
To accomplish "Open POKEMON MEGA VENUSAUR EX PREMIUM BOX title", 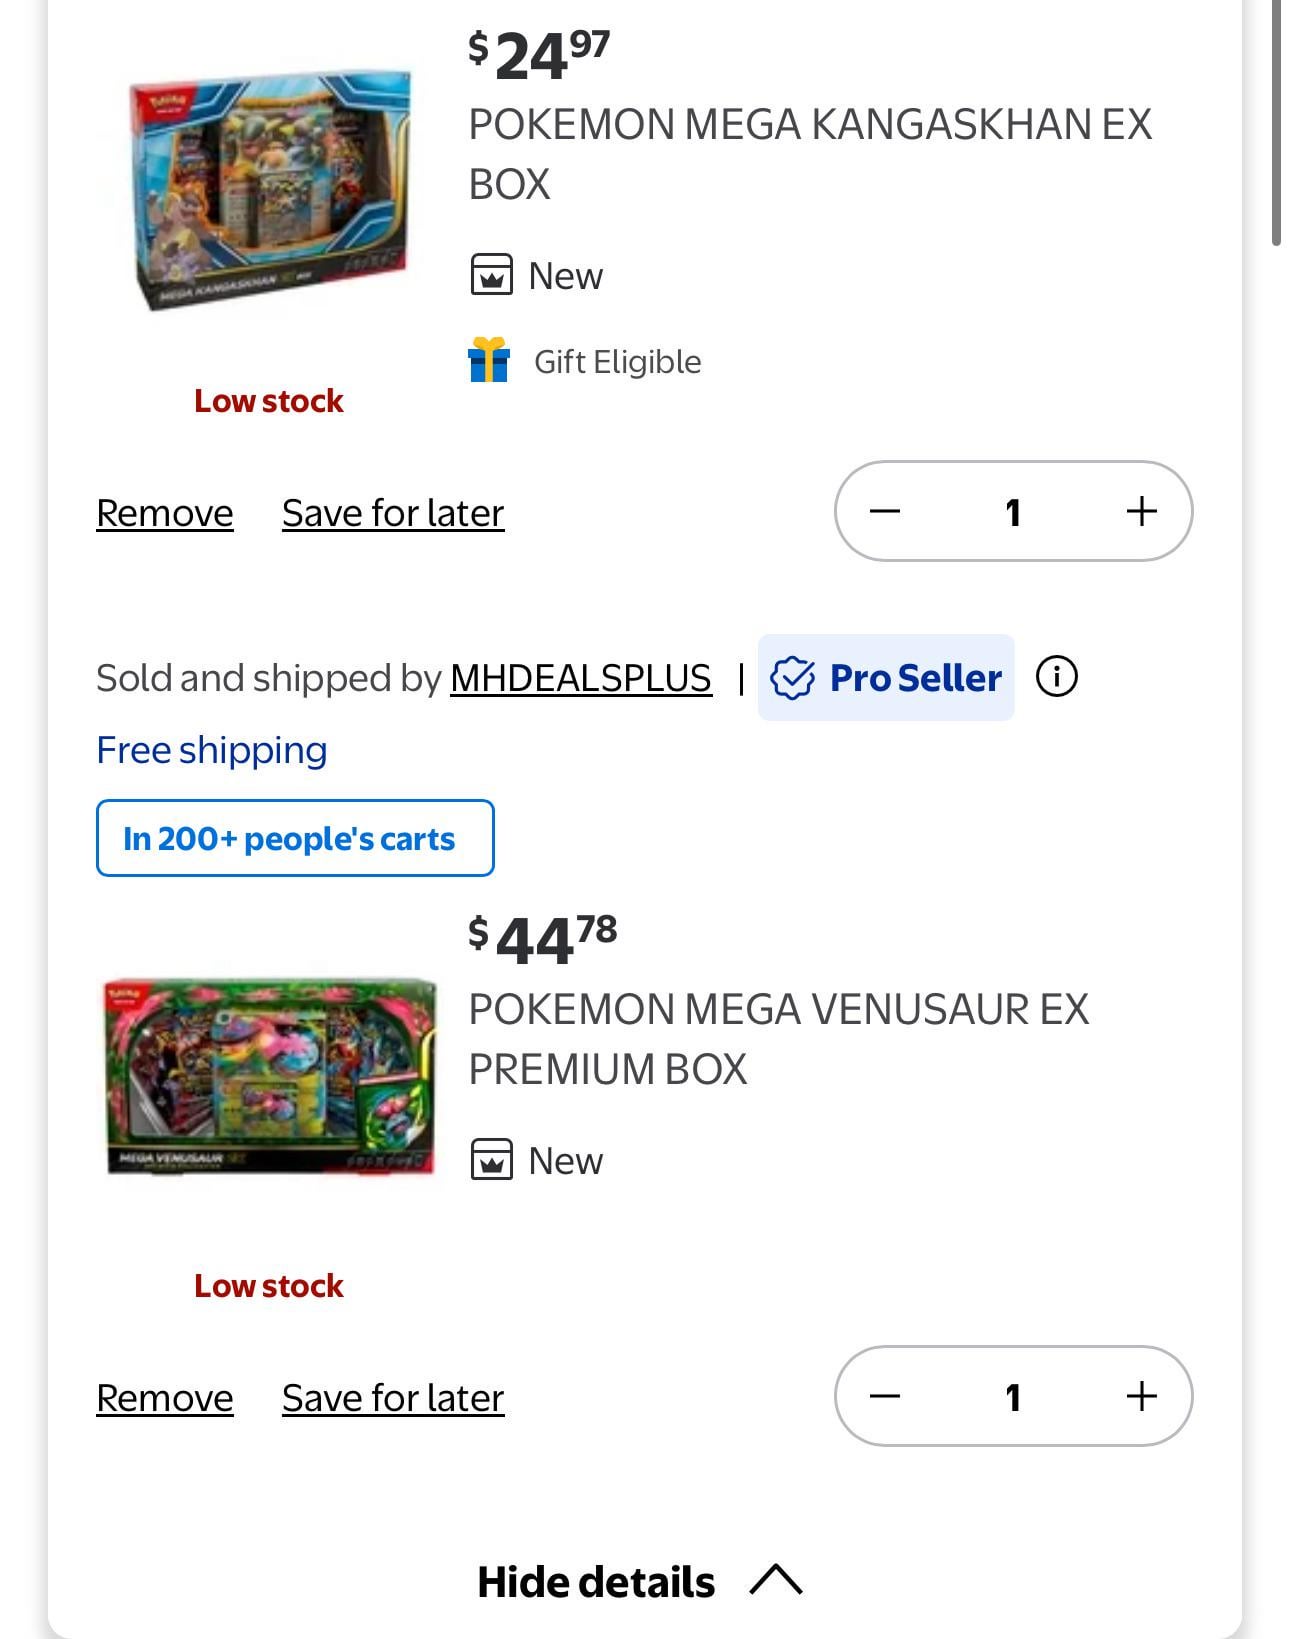I will [x=779, y=1039].
